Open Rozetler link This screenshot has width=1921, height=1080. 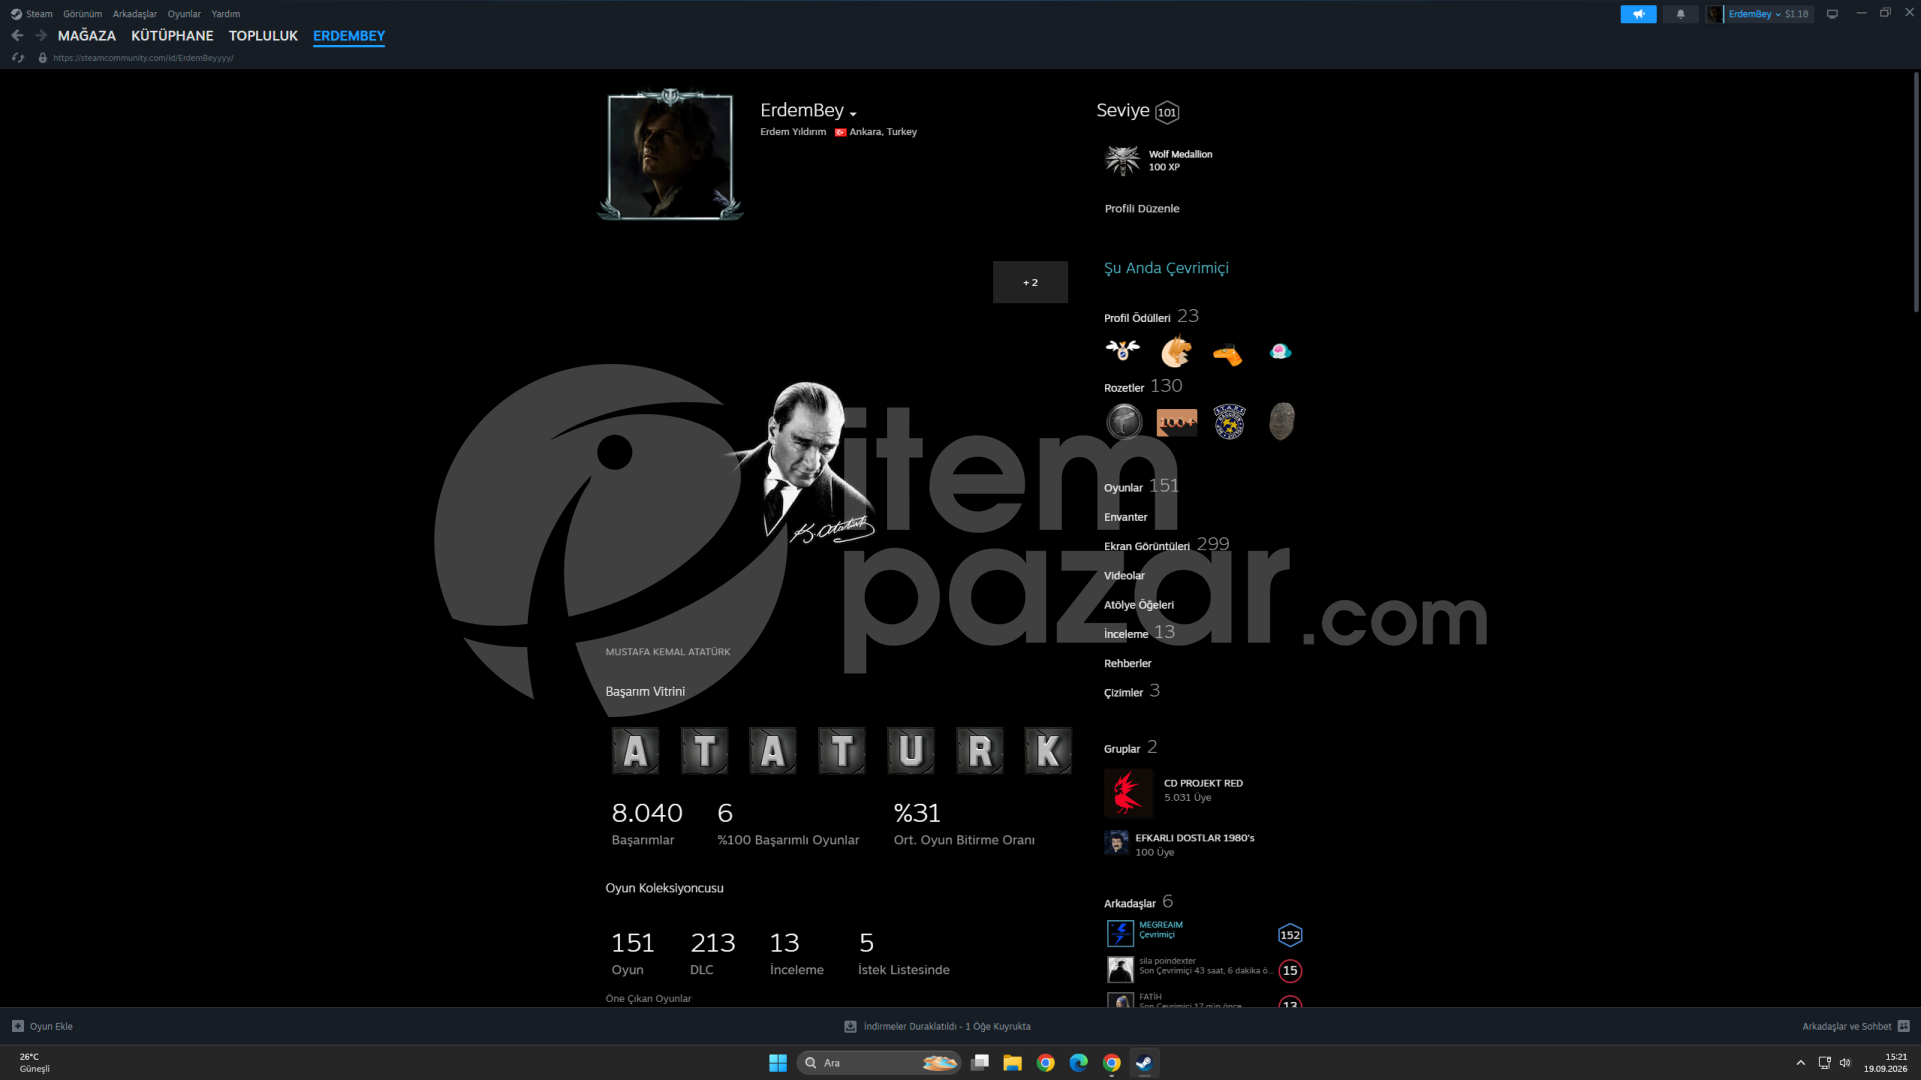point(1124,388)
